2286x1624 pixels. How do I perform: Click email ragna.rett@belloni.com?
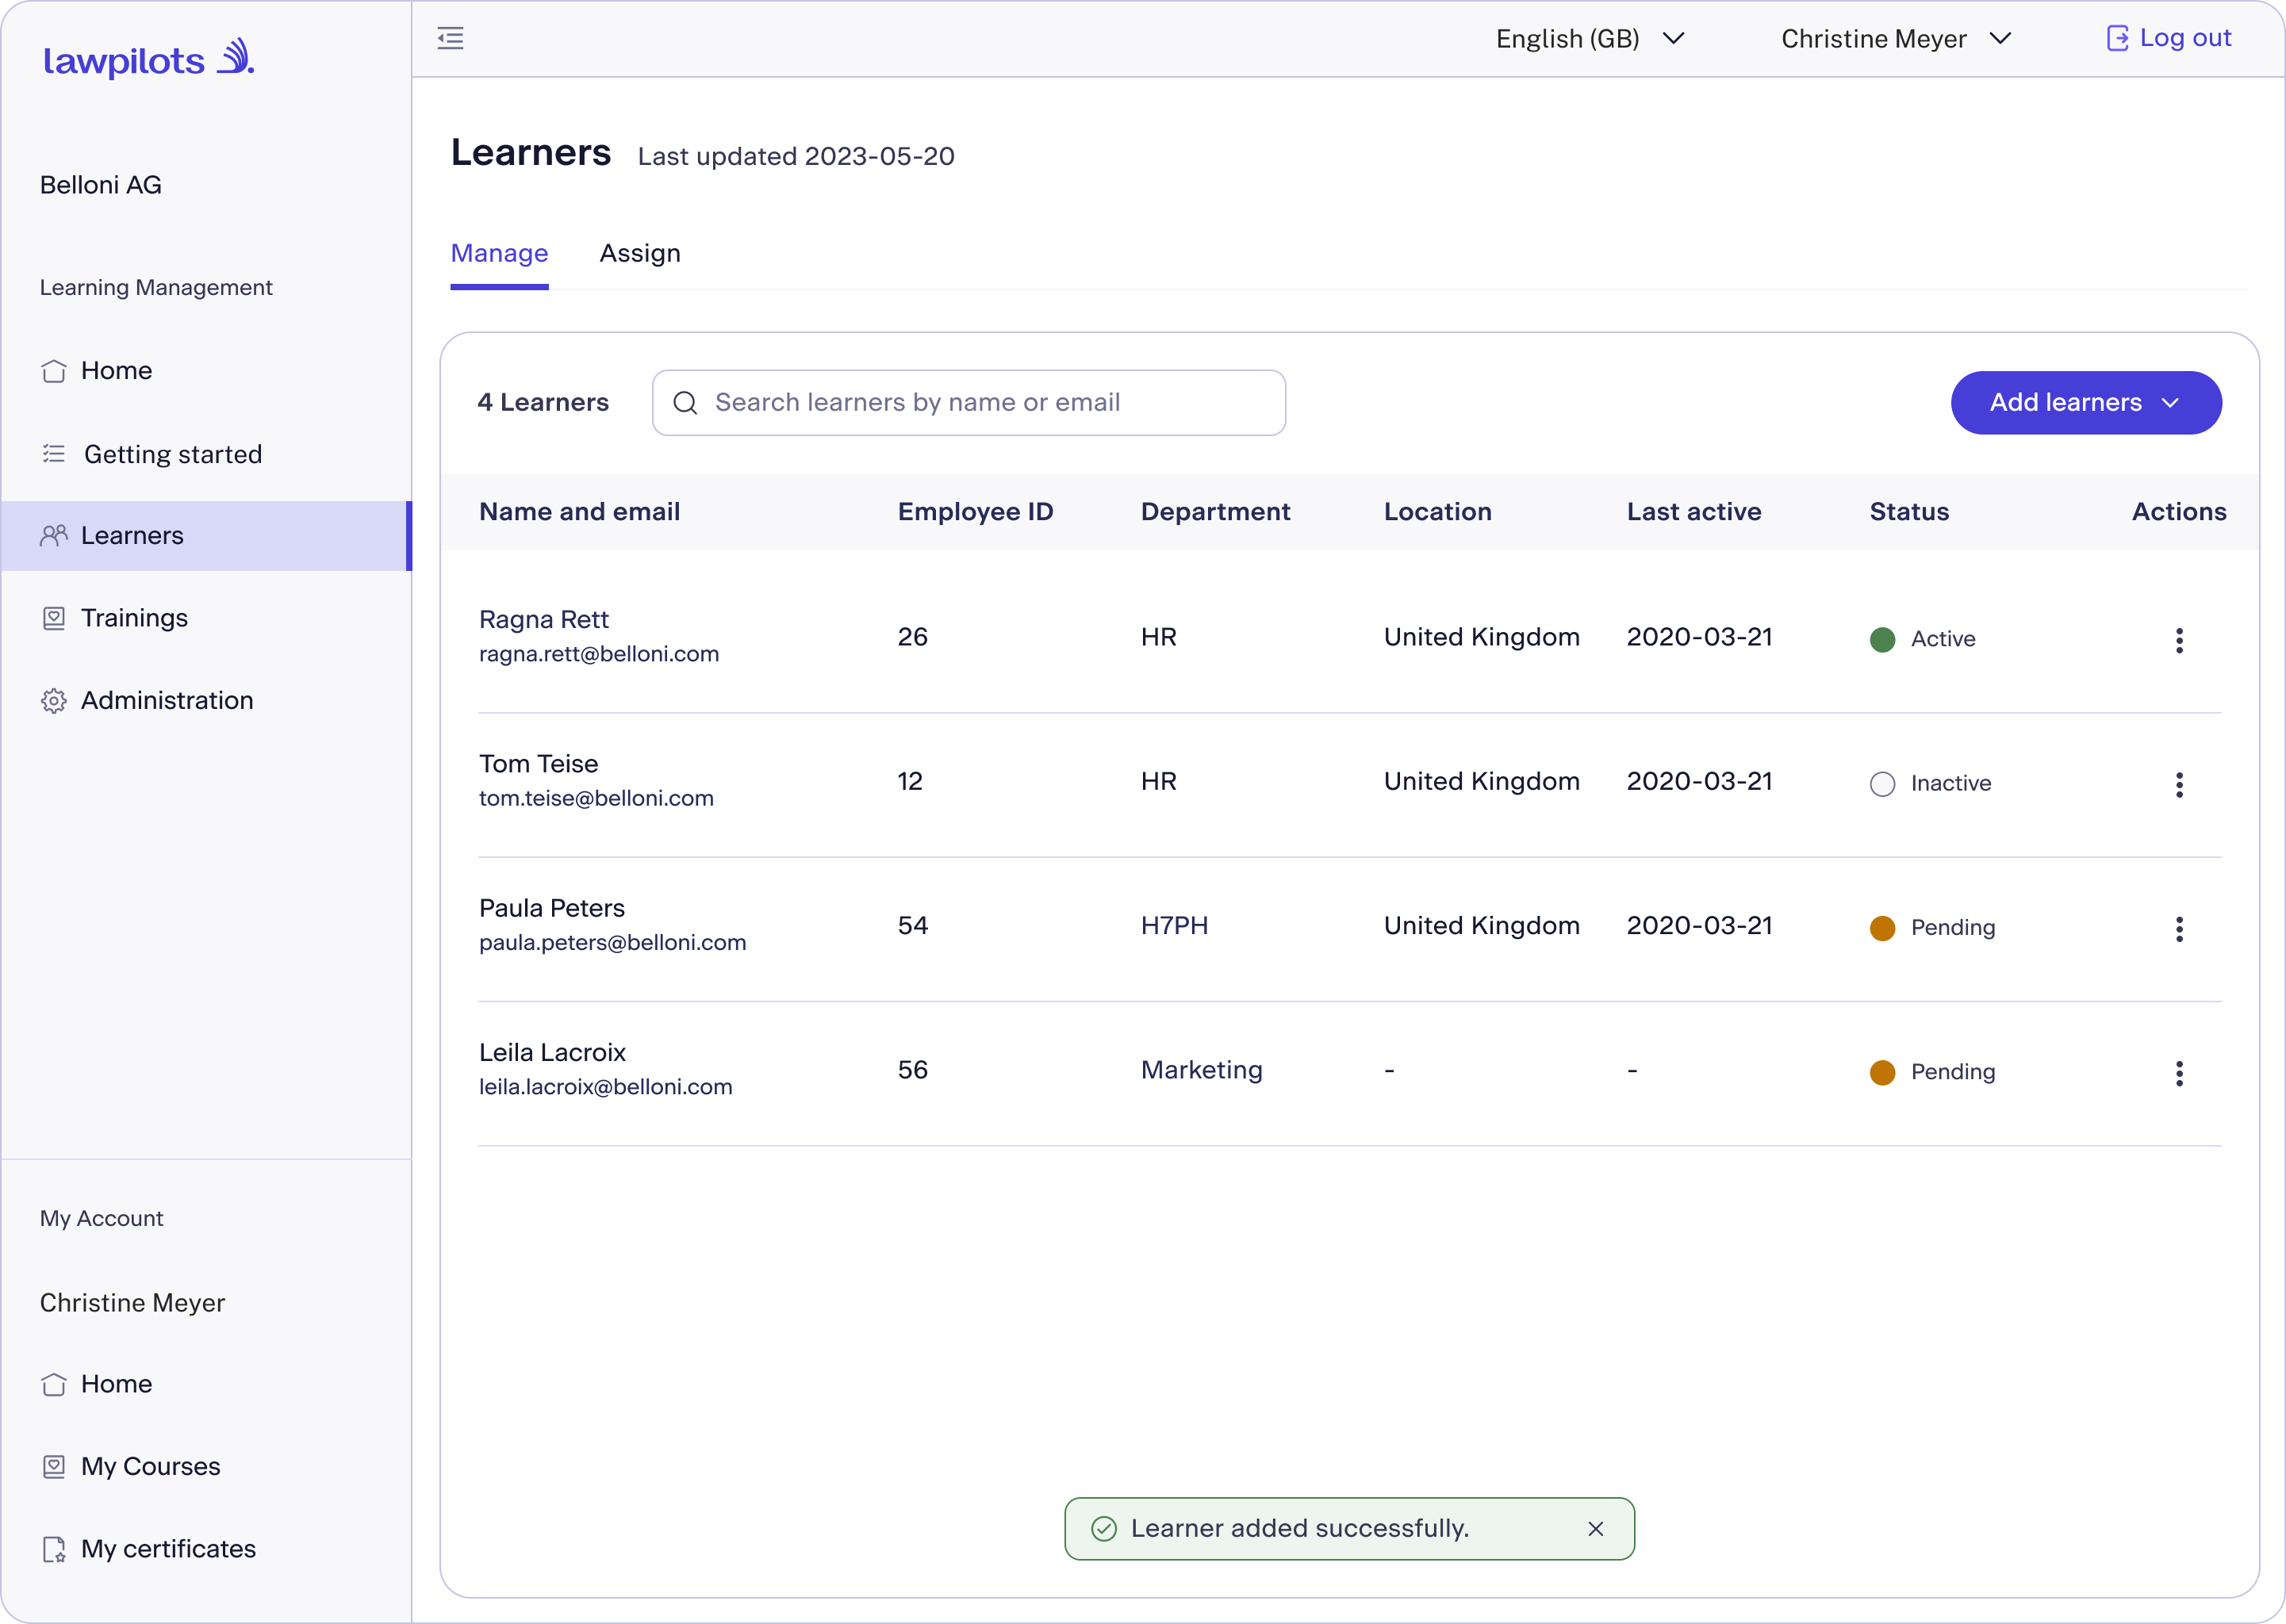(599, 654)
